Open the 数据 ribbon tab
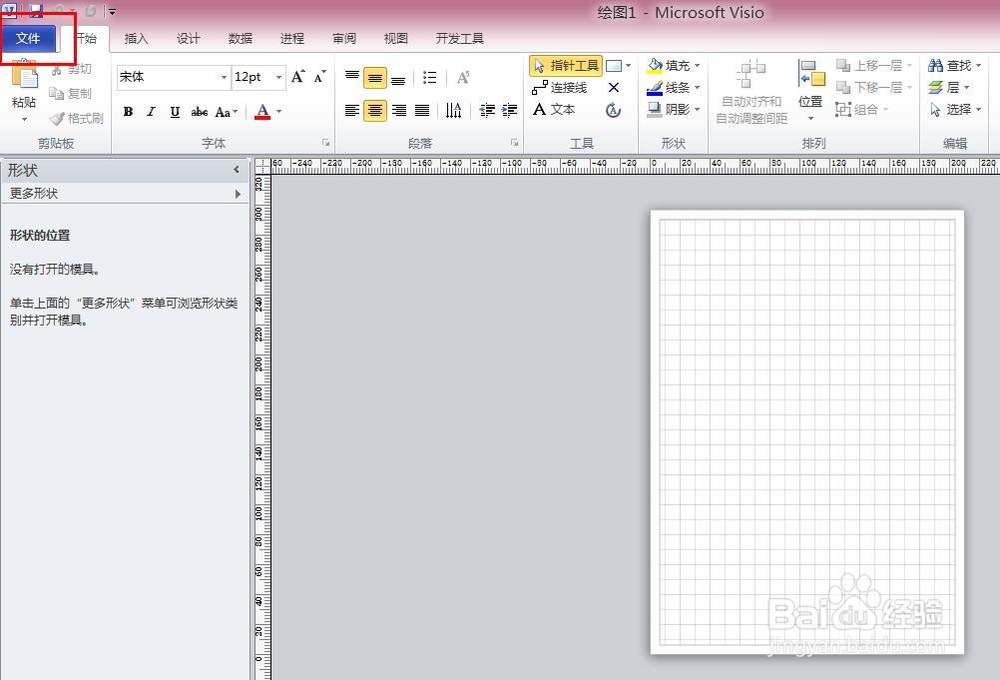 point(240,38)
